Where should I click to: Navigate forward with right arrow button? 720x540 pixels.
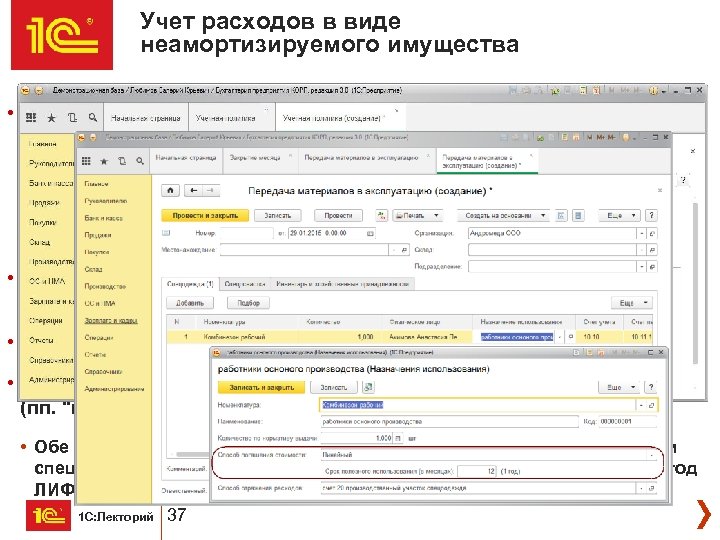tap(210, 190)
